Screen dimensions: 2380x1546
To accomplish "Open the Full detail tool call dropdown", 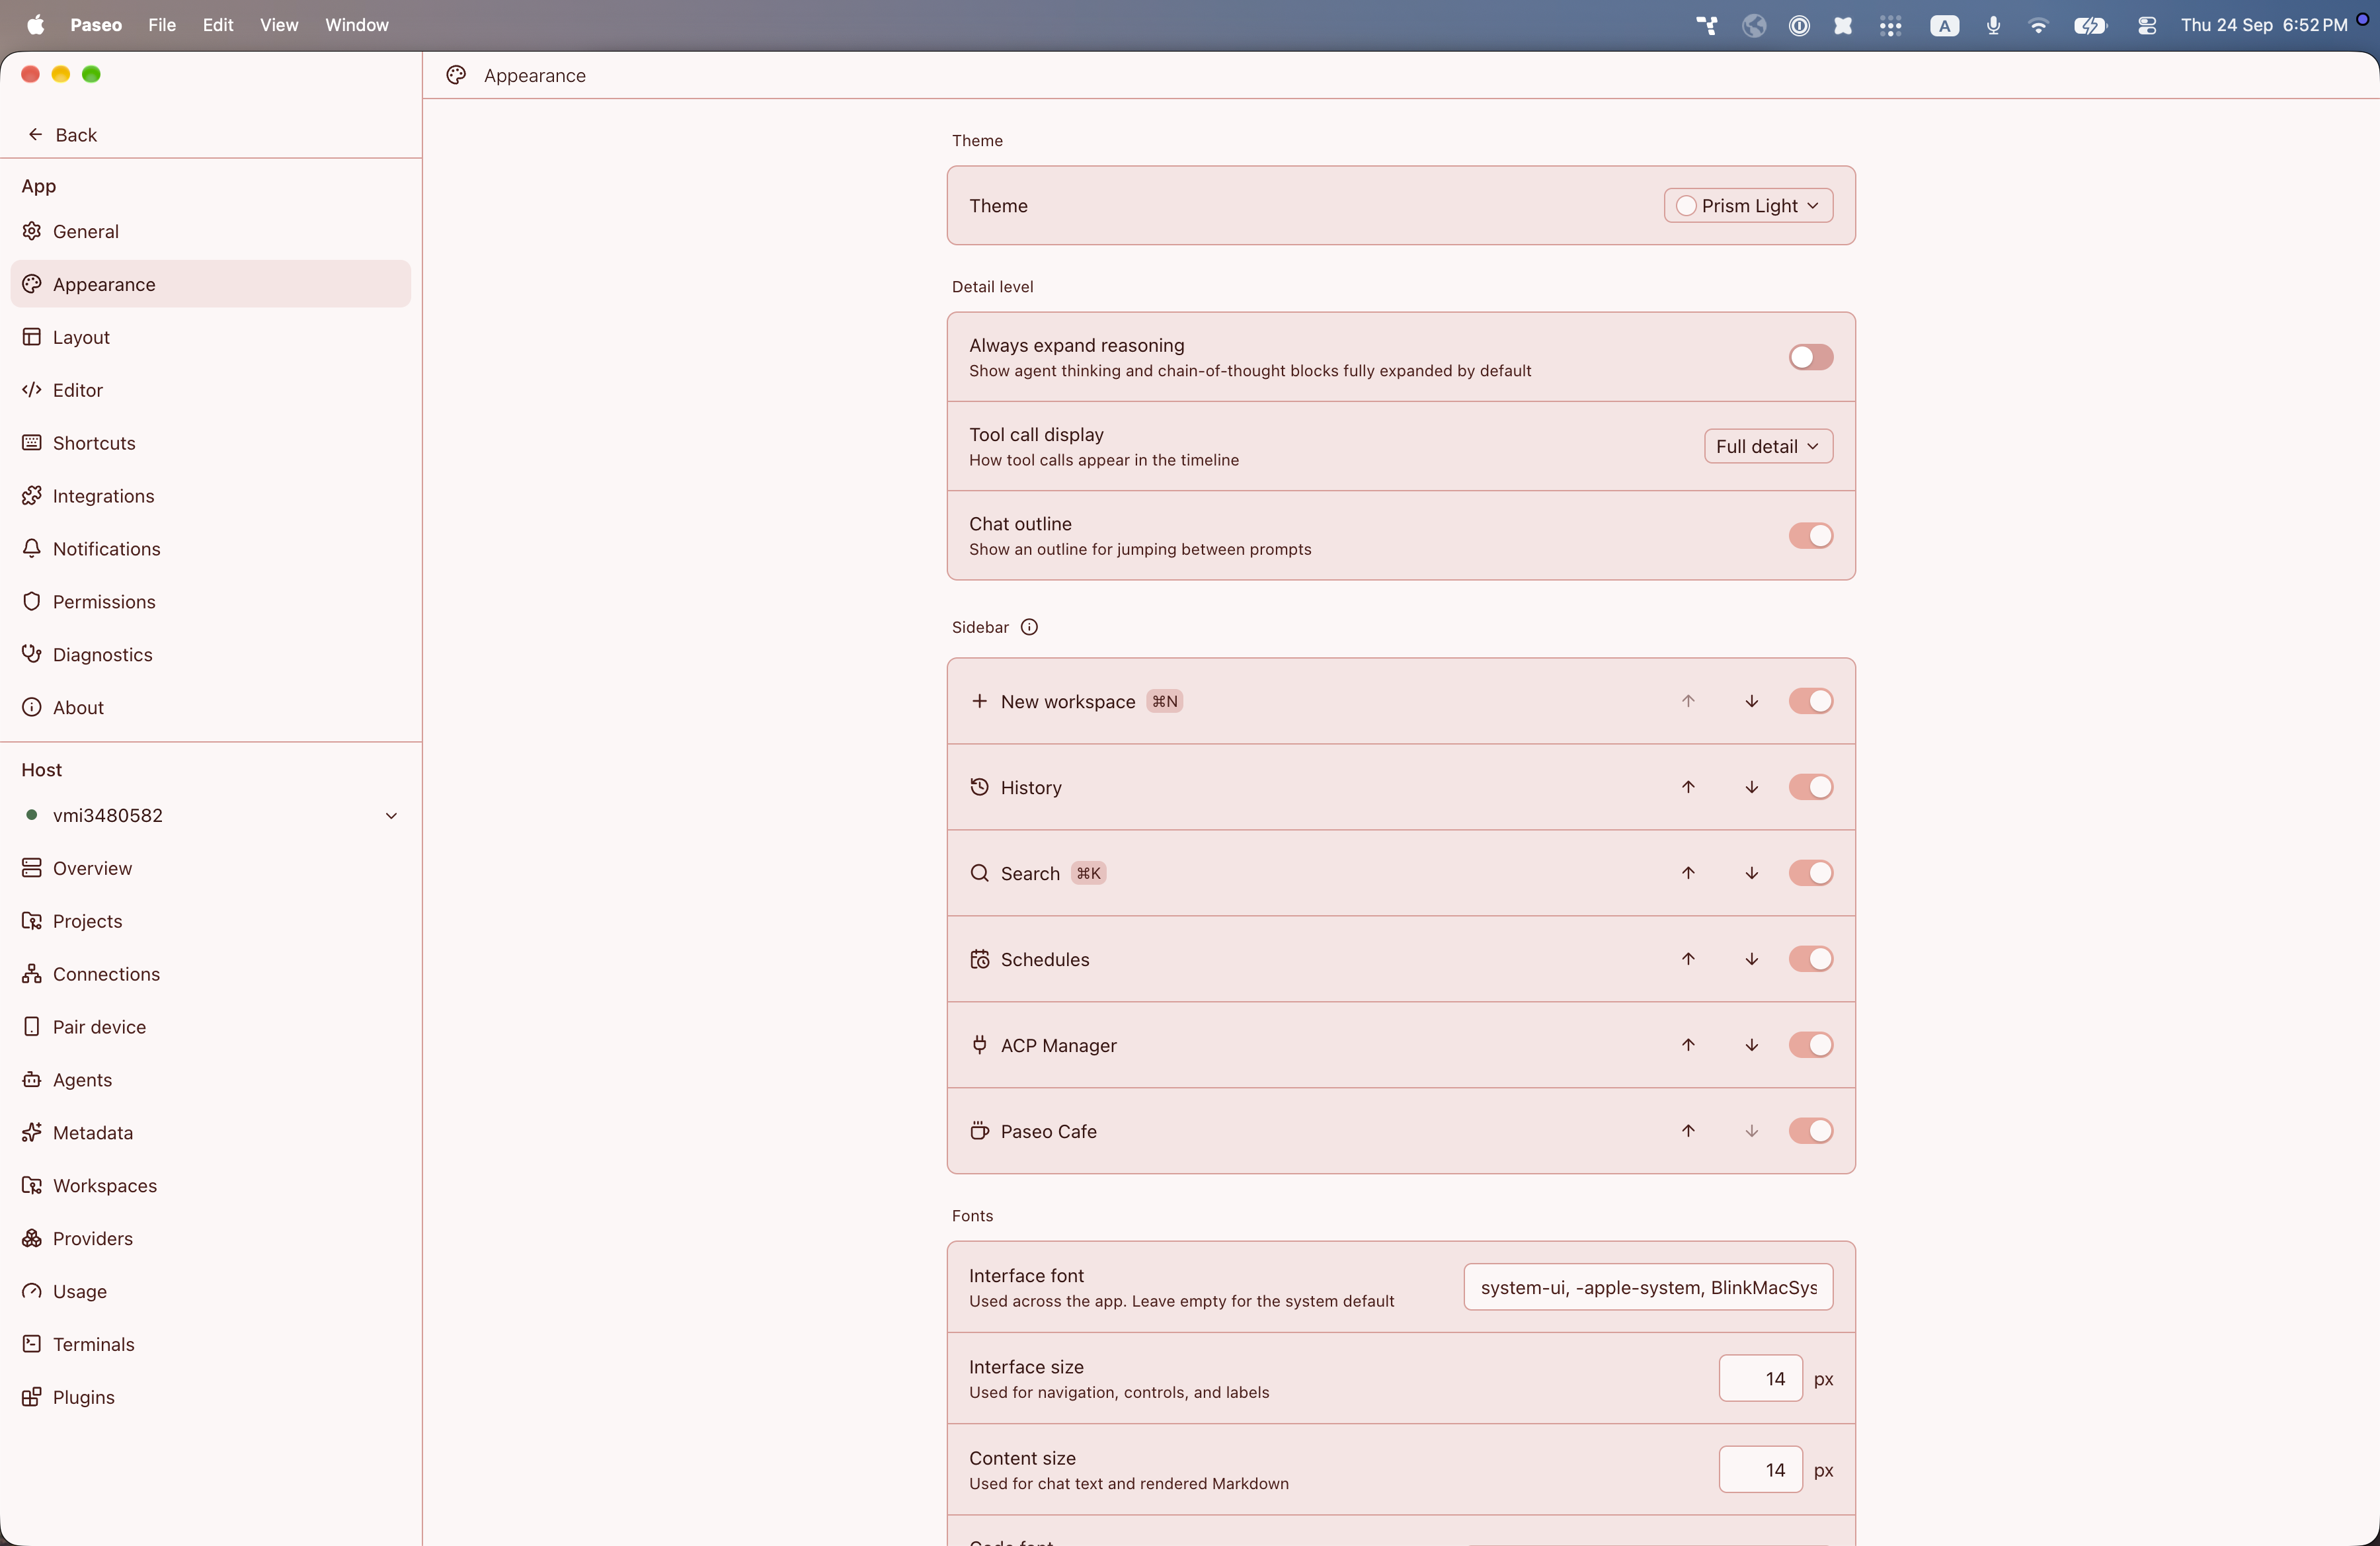I will tap(1768, 446).
